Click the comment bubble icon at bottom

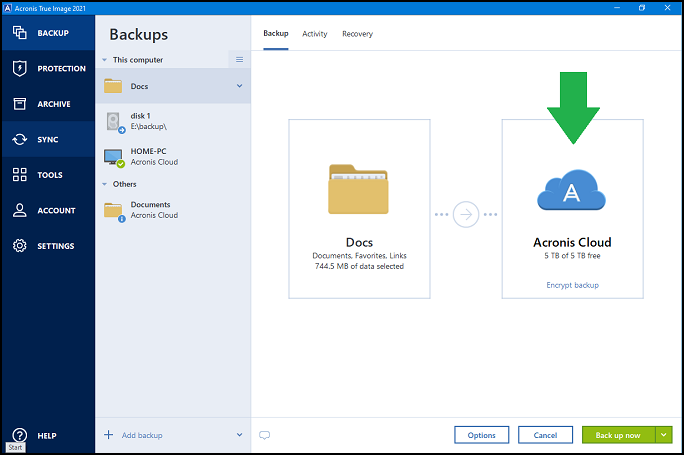click(x=265, y=435)
